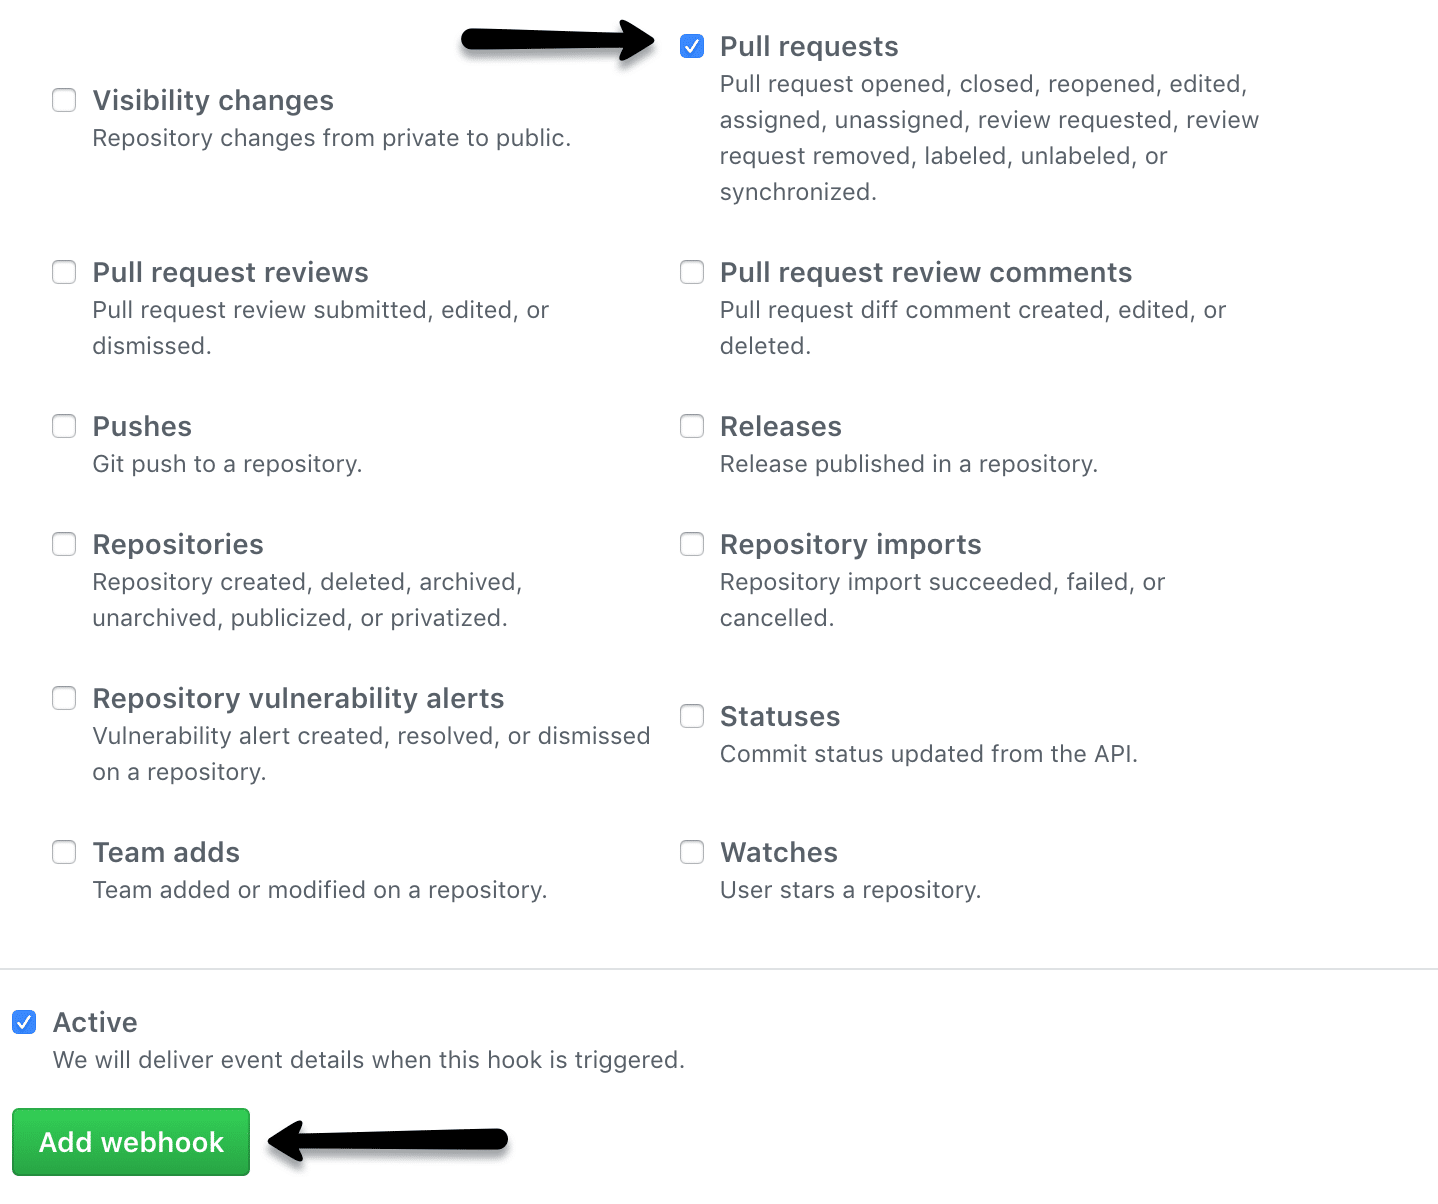
Task: Enable the Pull request reviews event
Action: pyautogui.click(x=64, y=272)
